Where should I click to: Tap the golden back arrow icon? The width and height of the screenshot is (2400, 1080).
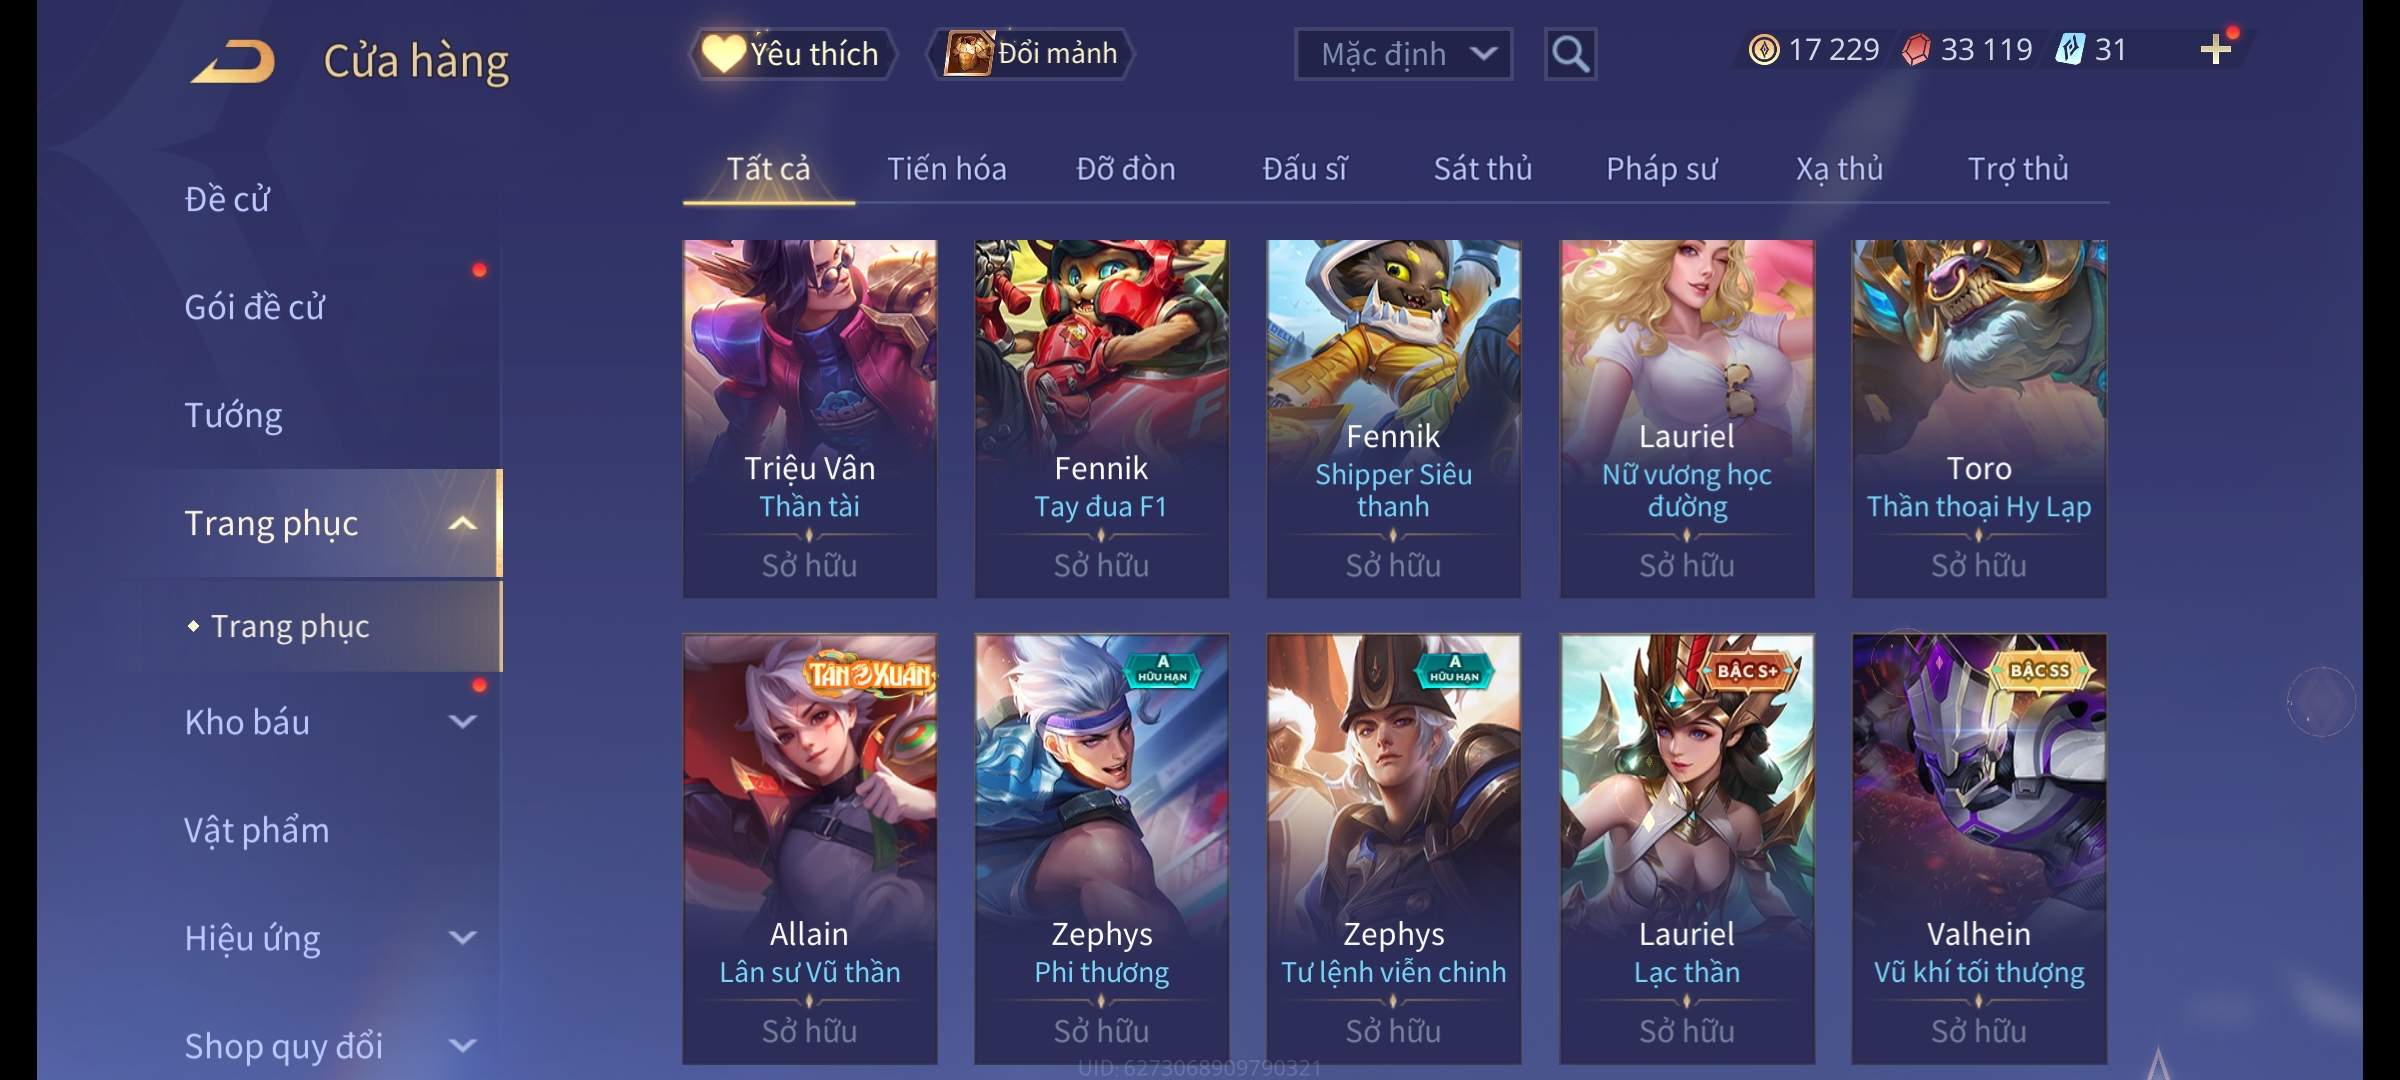(233, 61)
